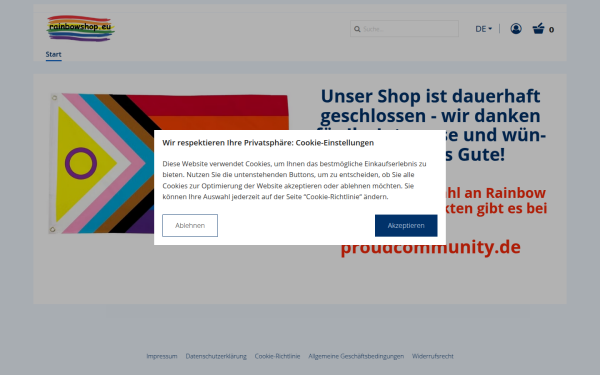Screen dimensions: 600x375
Task: Open Allgemeine Geschäftsbedingungen footer link
Action: pos(356,356)
